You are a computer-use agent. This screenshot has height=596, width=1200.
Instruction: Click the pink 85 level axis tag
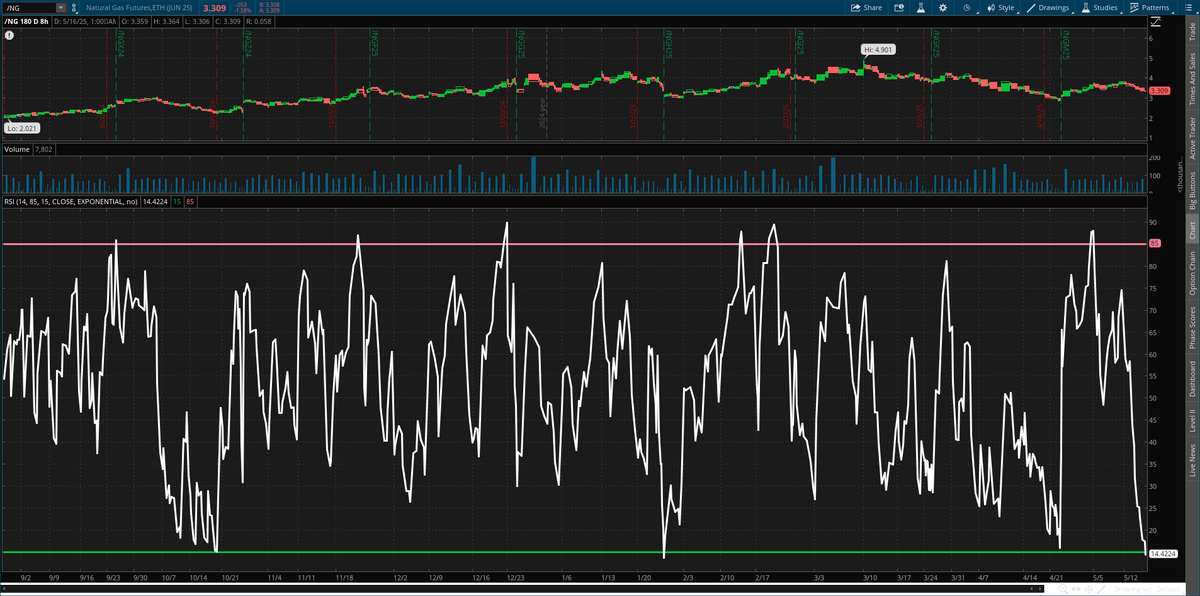coord(1155,243)
